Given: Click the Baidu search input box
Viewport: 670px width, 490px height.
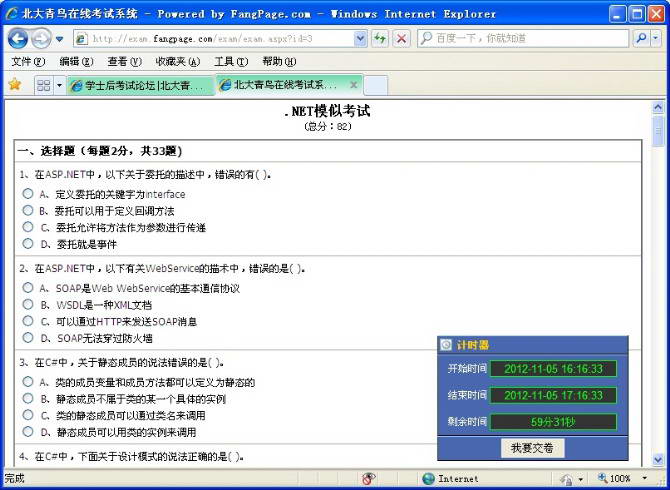Looking at the screenshot, I should [523, 39].
